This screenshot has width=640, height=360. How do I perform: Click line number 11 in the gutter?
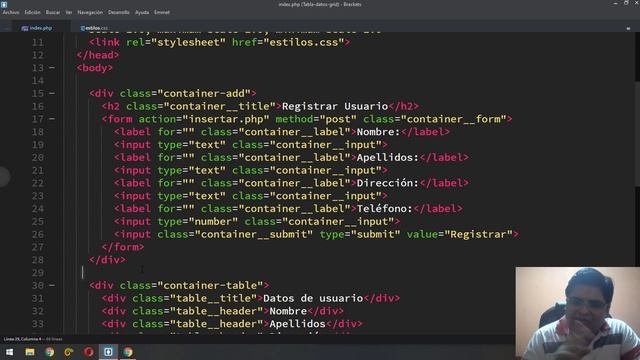click(x=38, y=42)
